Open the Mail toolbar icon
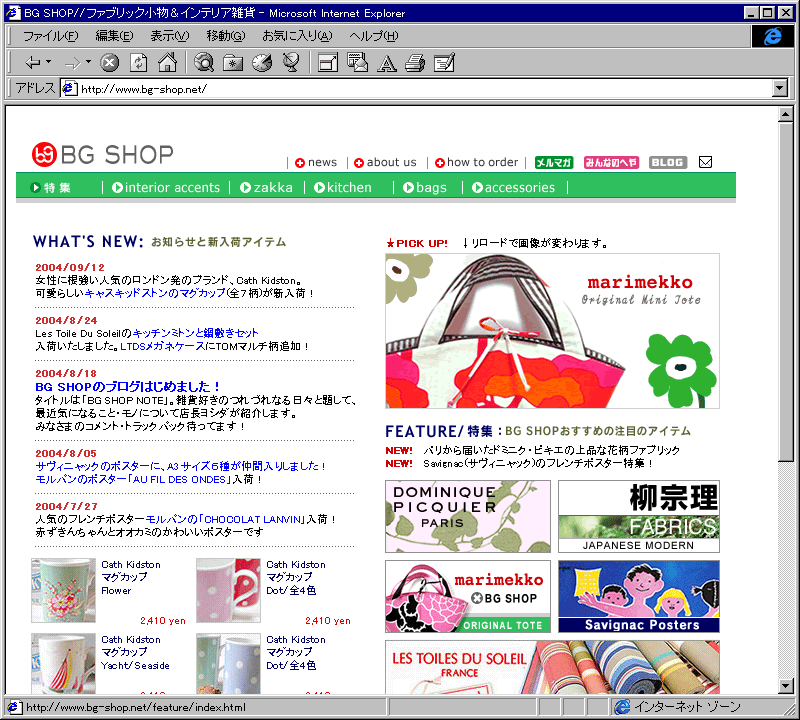Viewport: 800px width, 720px height. 357,63
